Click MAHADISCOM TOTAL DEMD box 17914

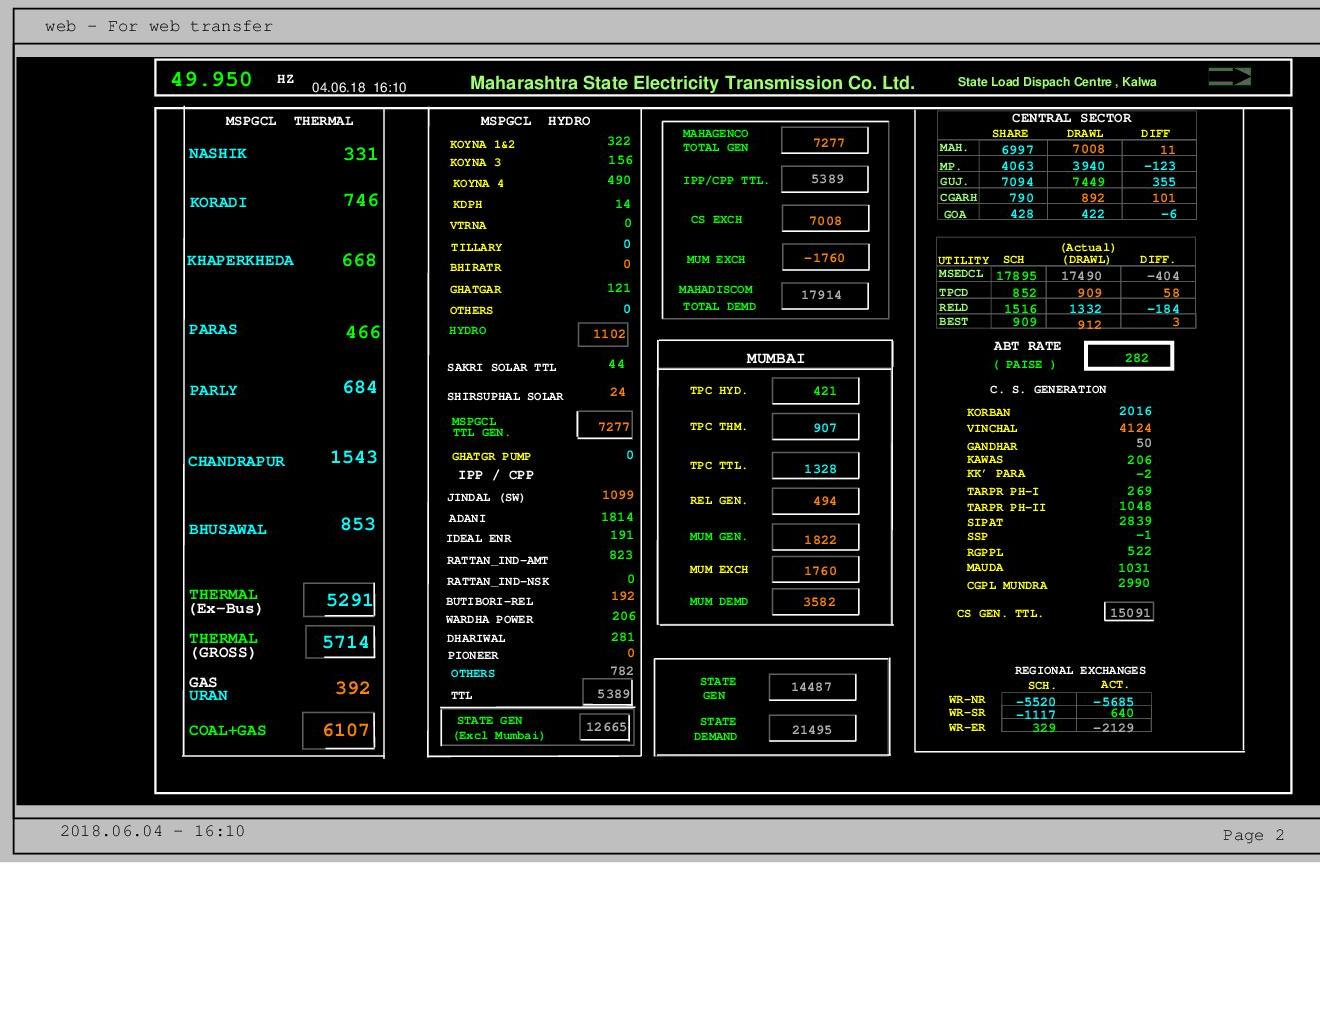click(825, 295)
